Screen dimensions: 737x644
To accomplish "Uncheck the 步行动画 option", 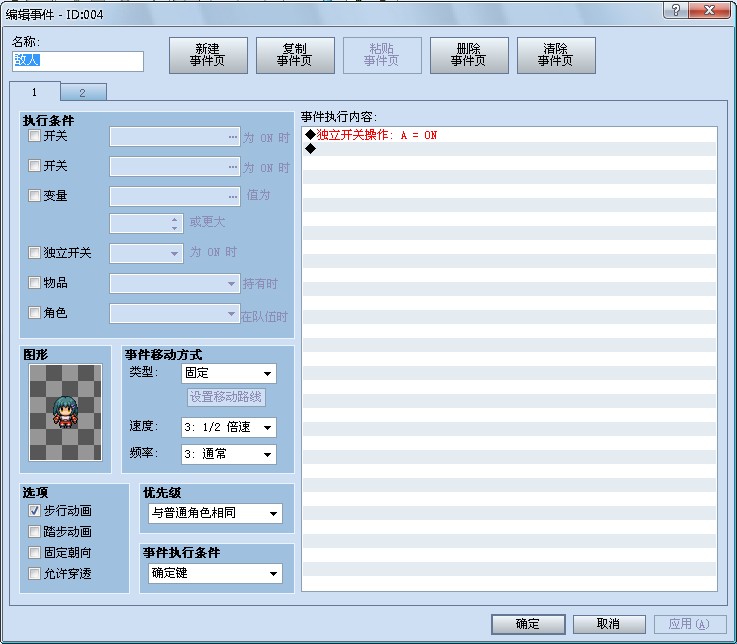I will click(34, 510).
